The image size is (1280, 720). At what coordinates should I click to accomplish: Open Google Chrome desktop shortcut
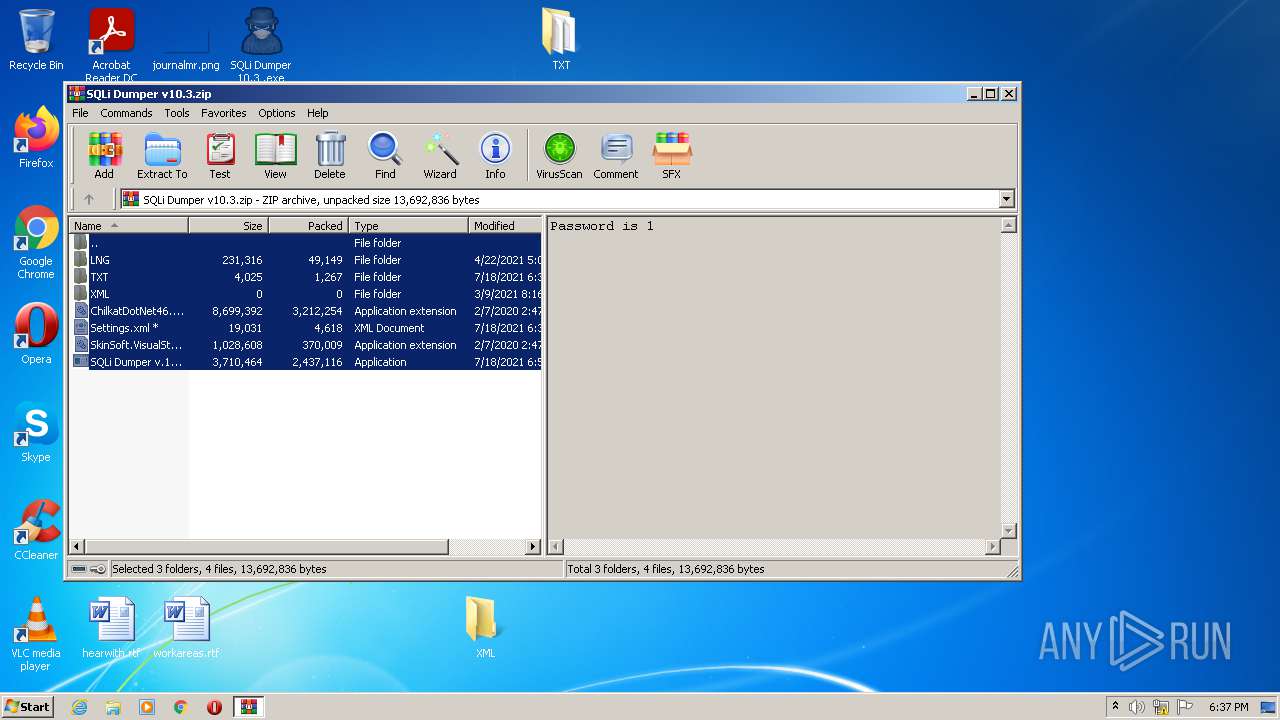[x=36, y=242]
